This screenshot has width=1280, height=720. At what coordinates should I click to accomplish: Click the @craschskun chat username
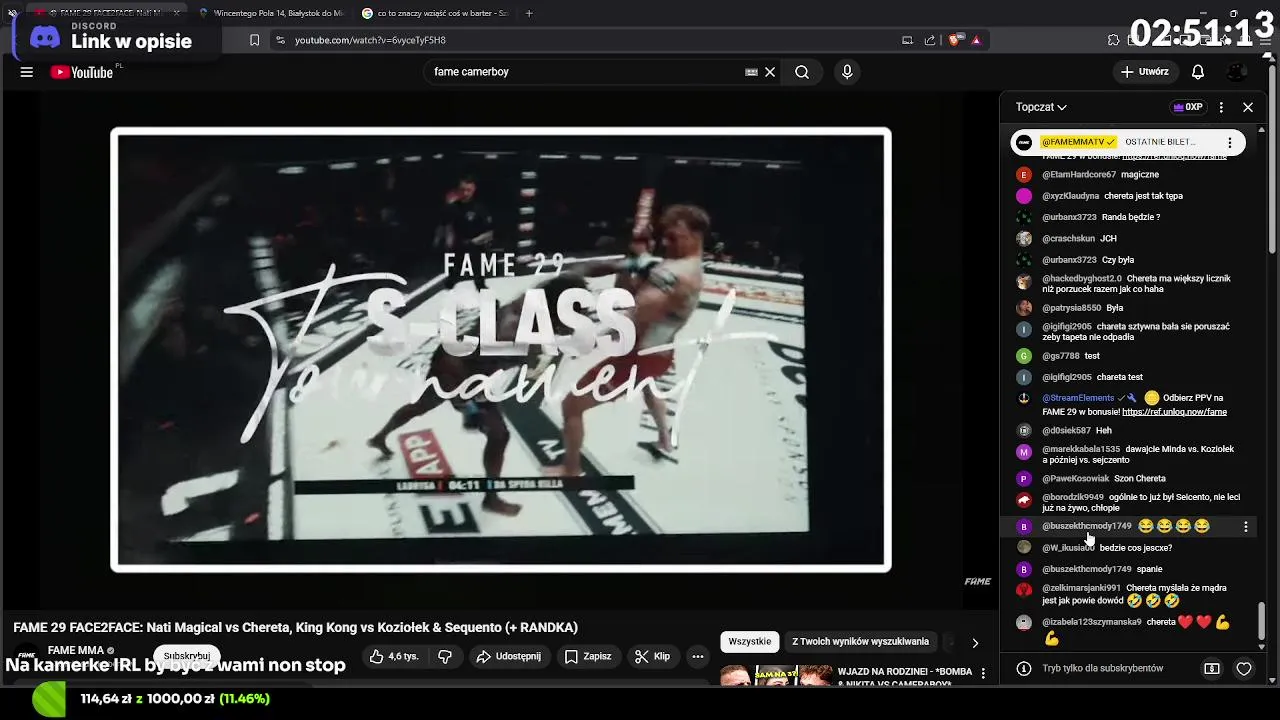(1068, 239)
